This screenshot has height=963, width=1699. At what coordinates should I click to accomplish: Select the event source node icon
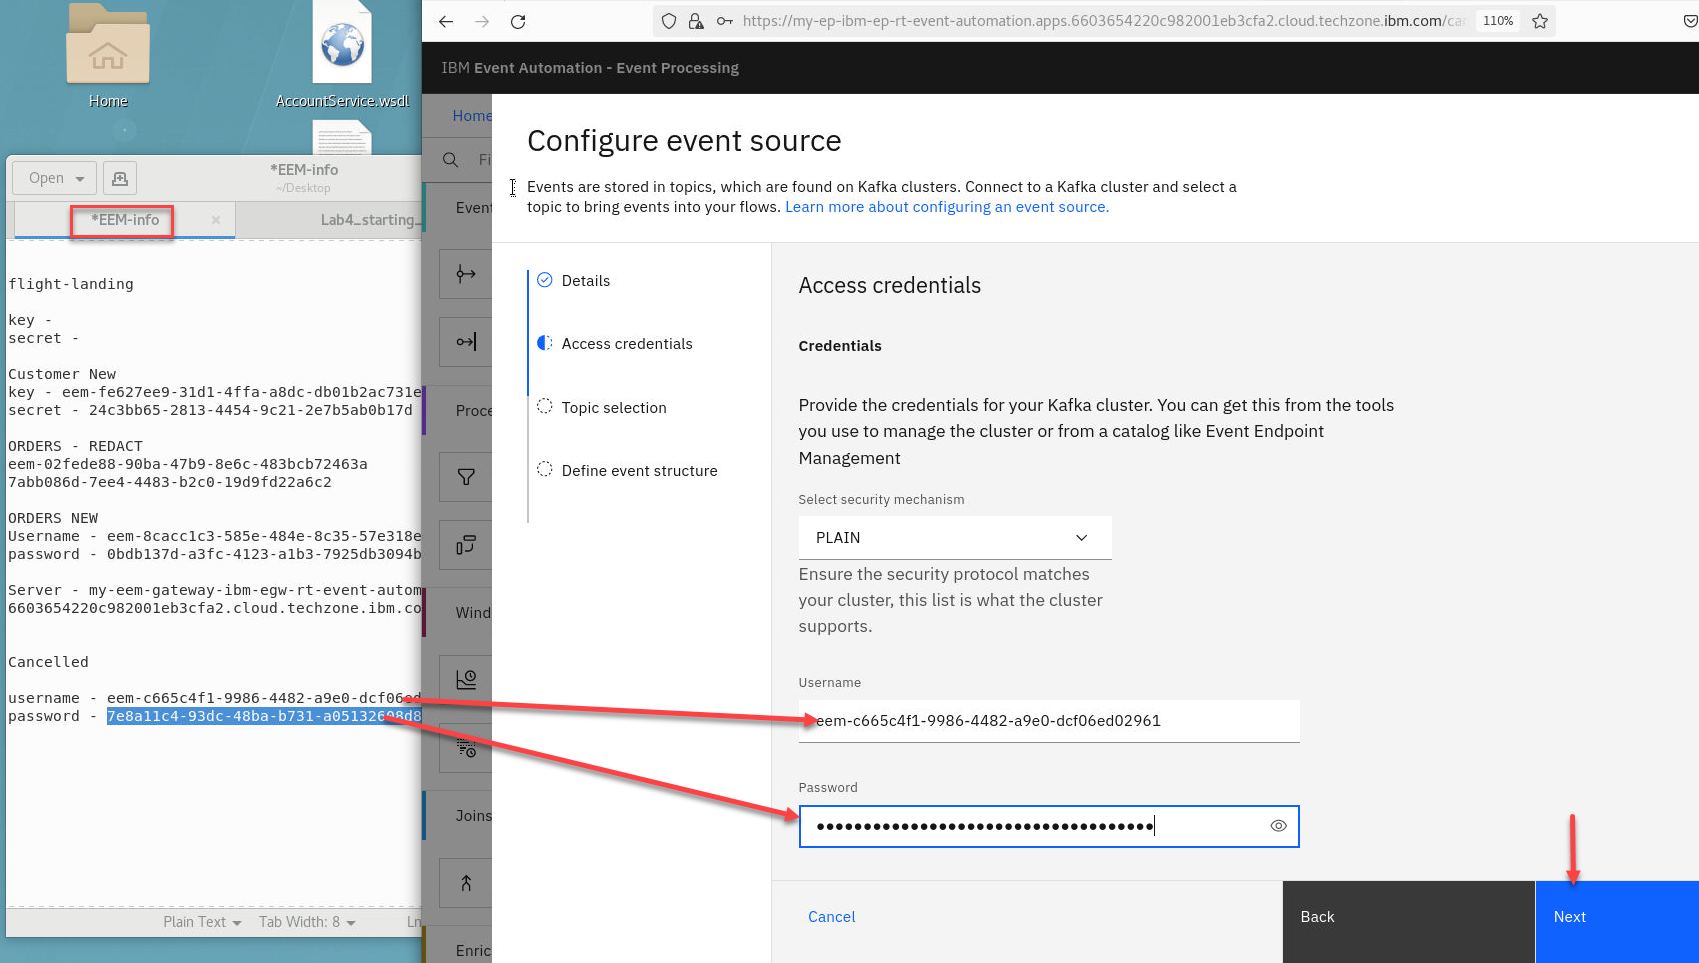click(466, 274)
